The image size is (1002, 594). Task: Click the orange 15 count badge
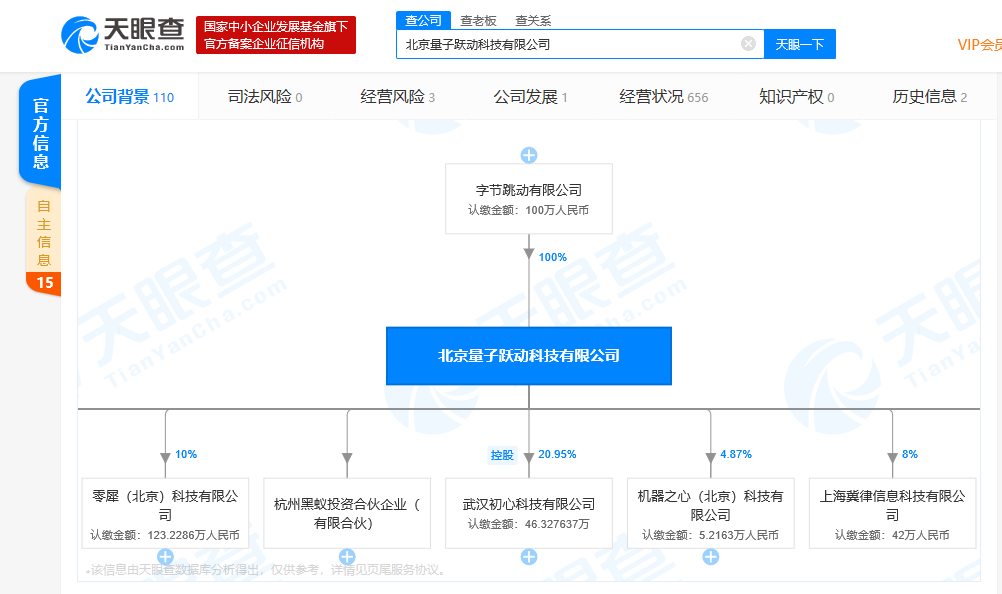[x=44, y=283]
